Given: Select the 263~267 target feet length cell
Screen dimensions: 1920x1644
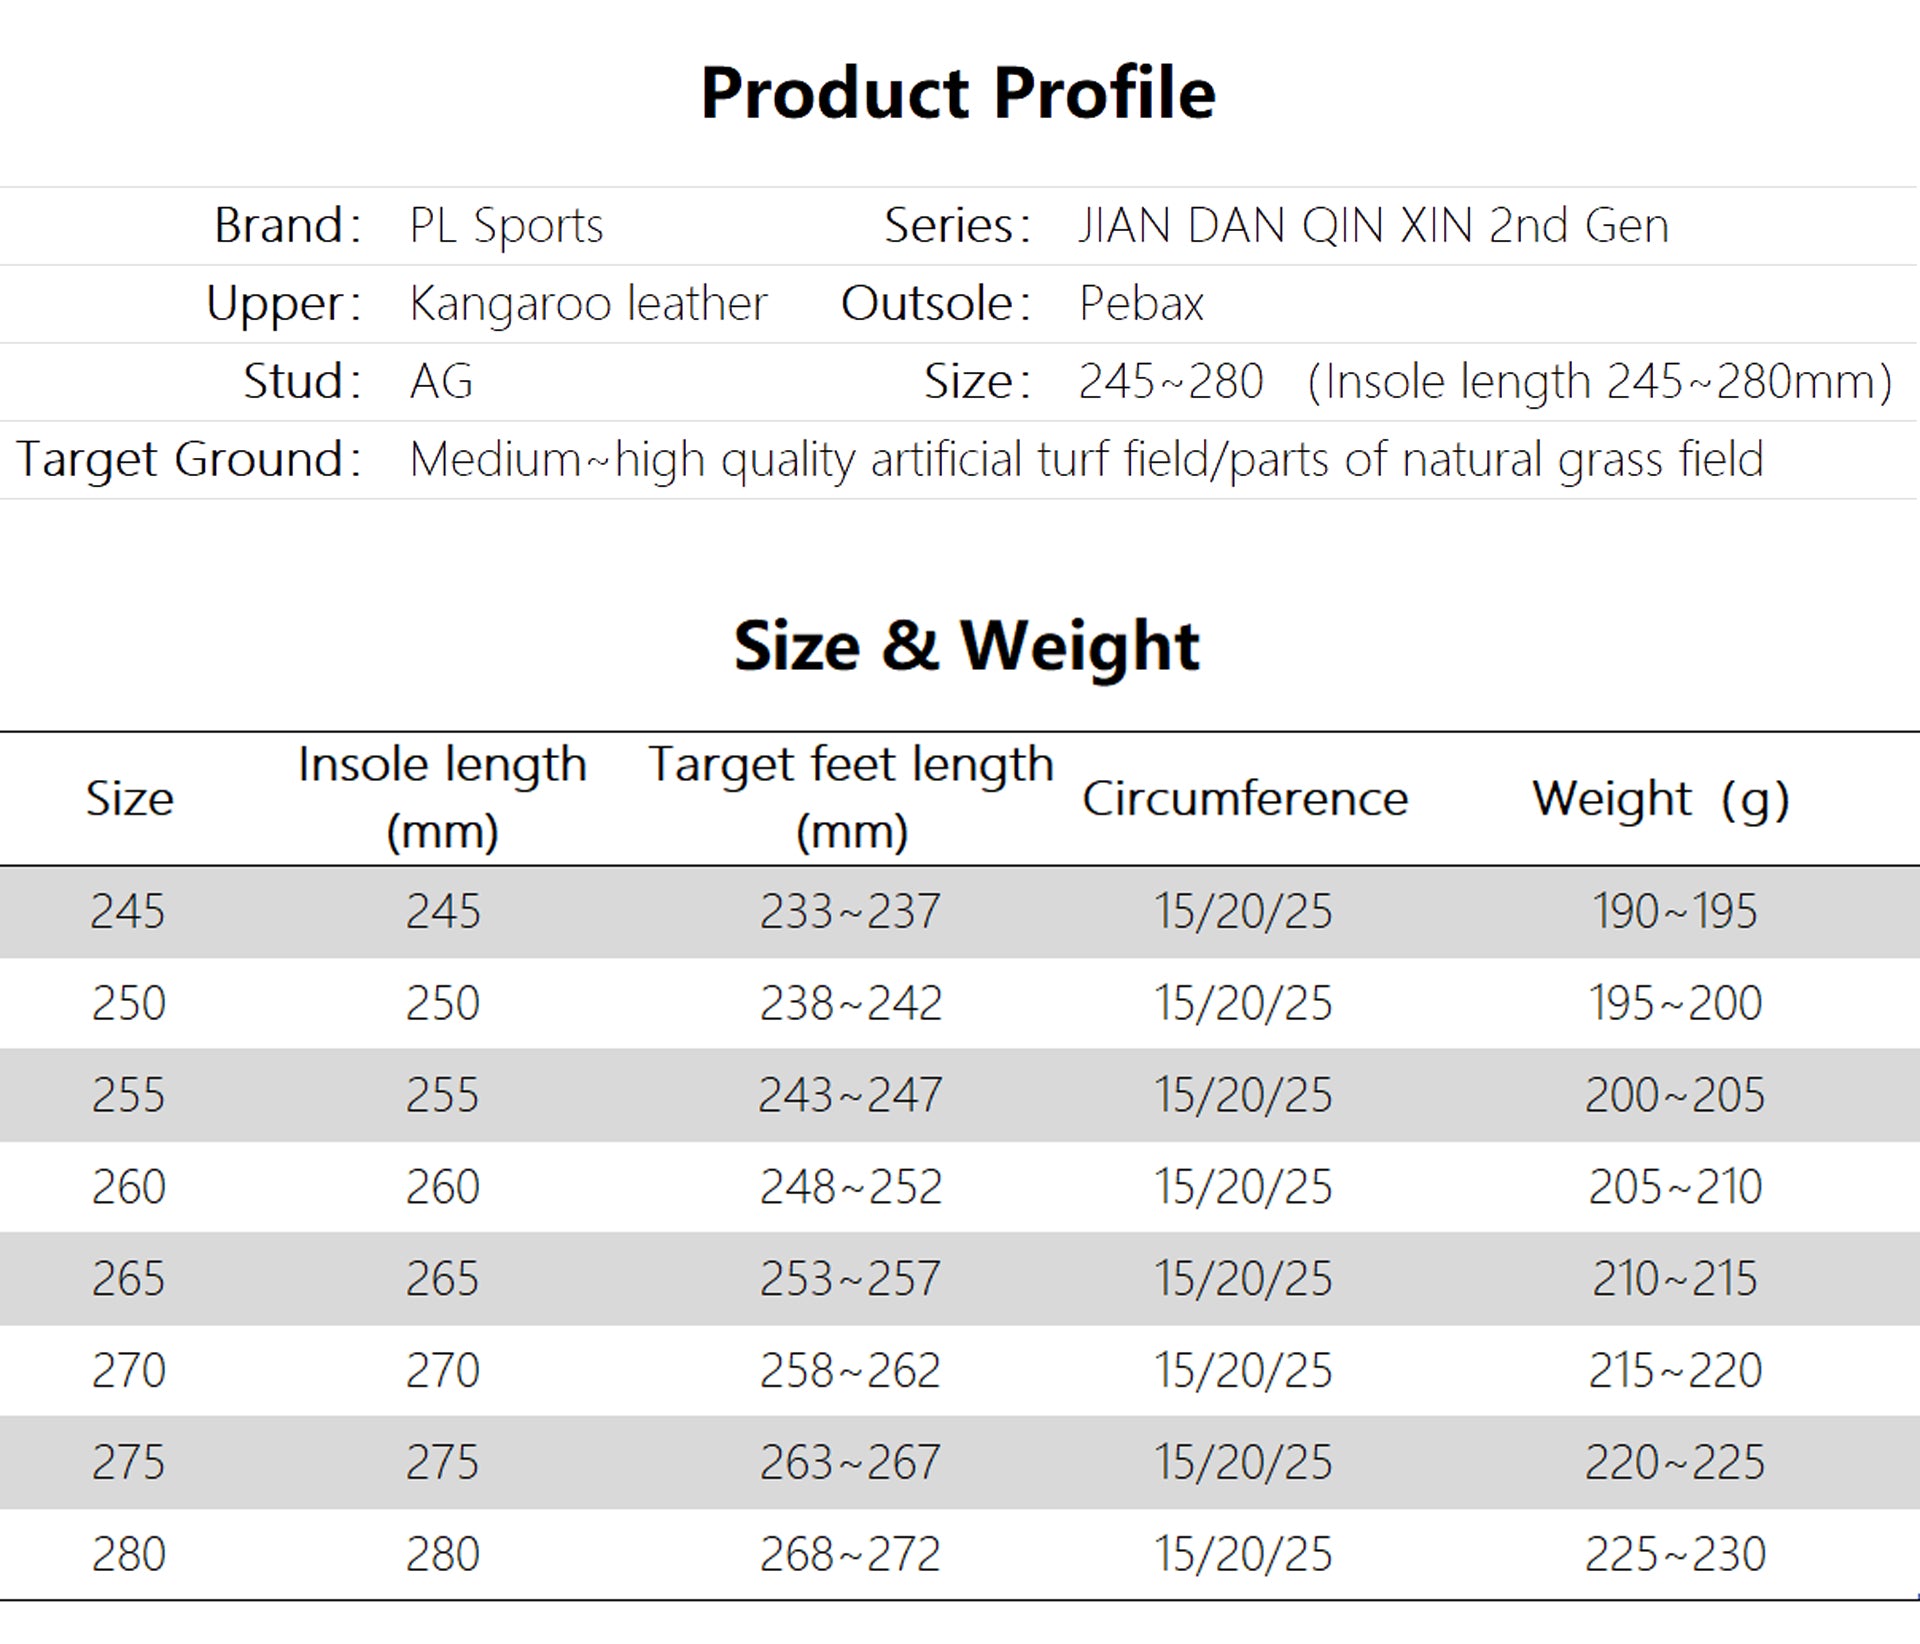Looking at the screenshot, I should point(850,1462).
